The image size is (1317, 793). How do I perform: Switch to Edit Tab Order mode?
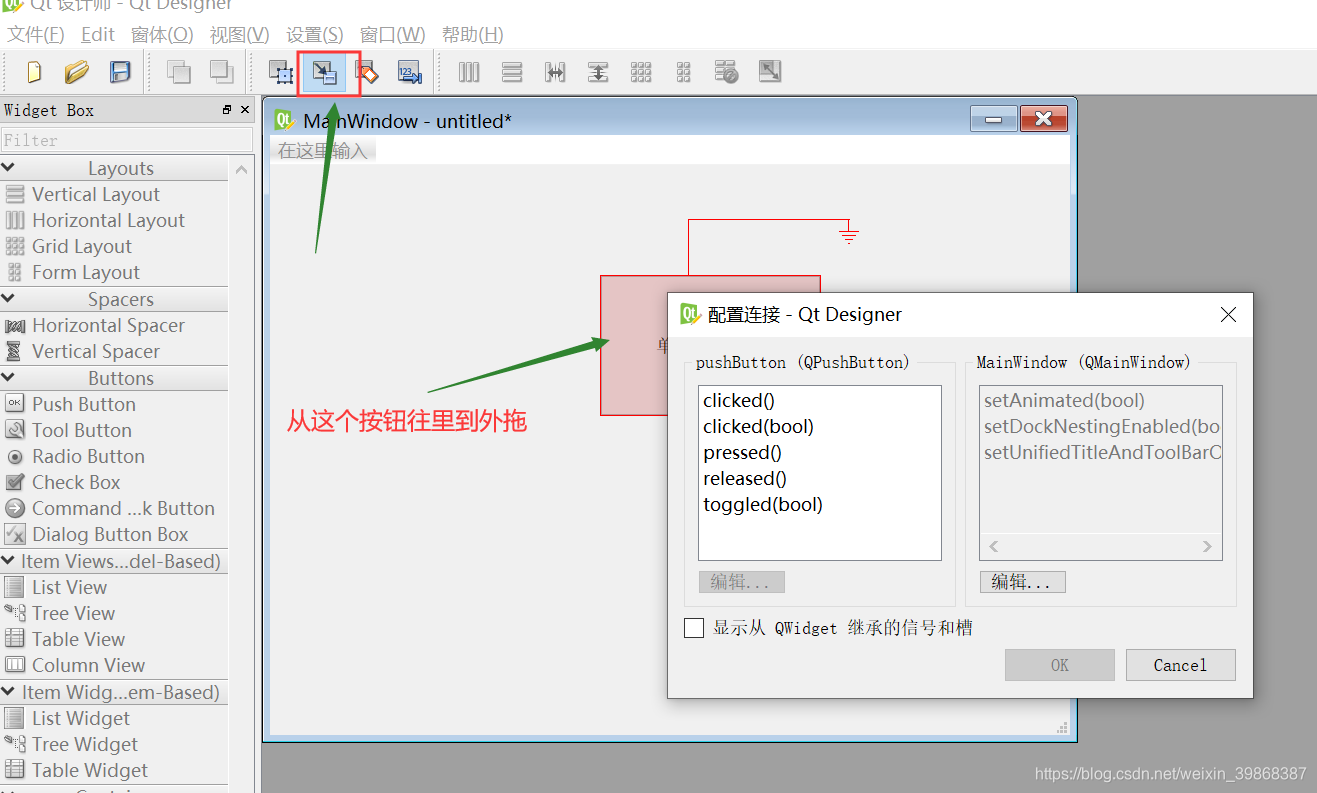coord(410,72)
